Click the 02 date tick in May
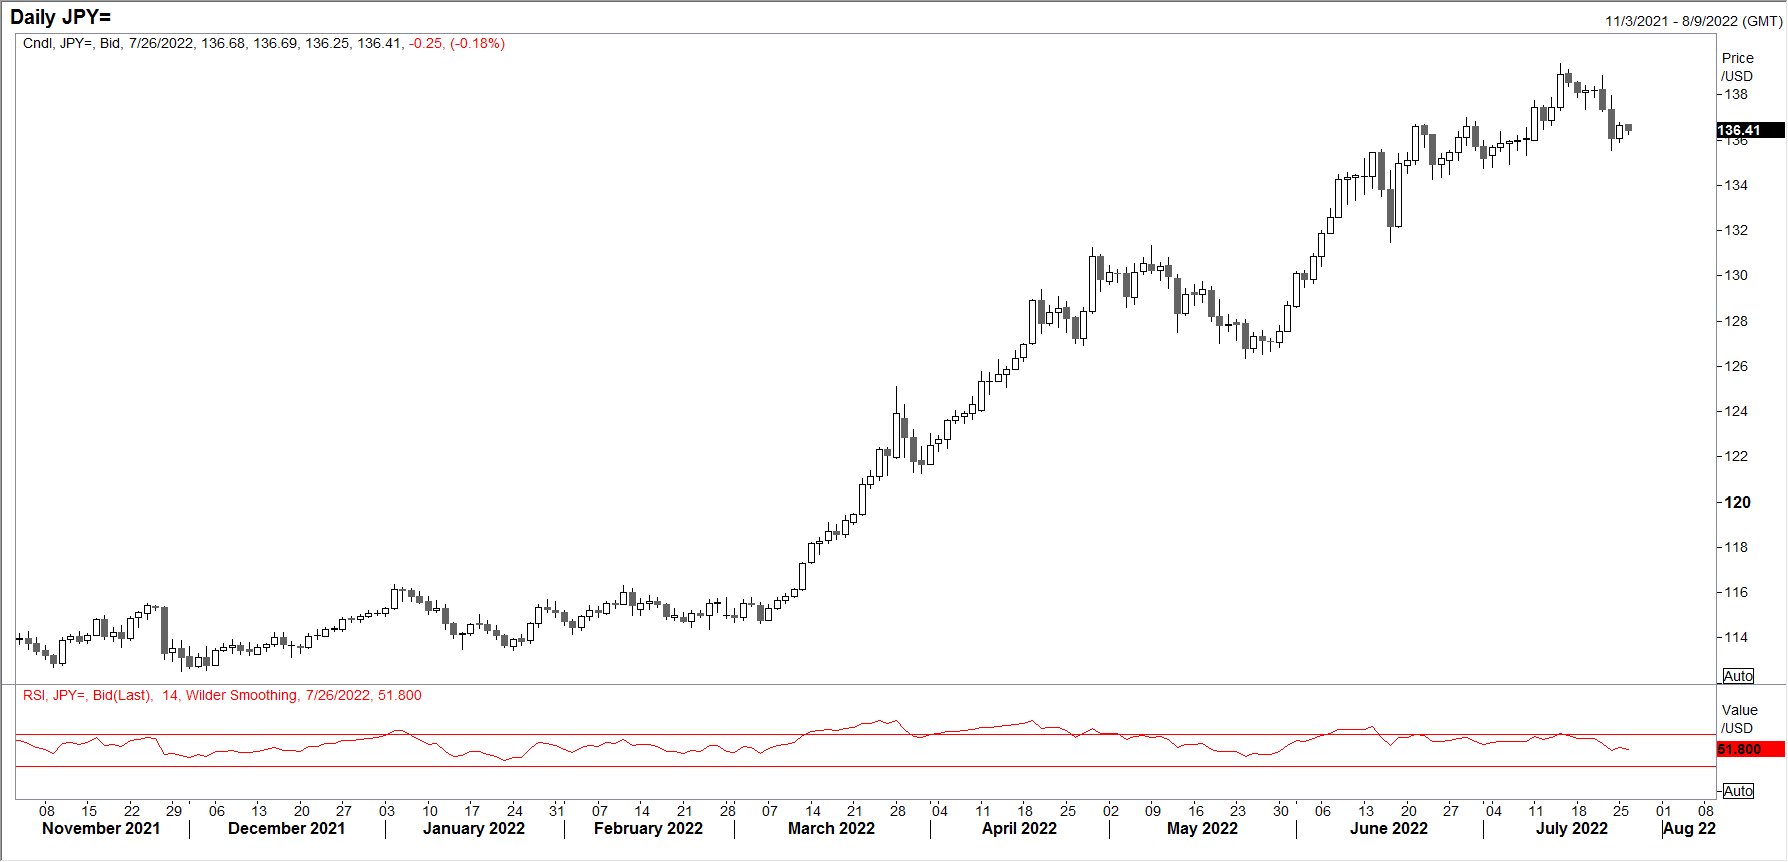The image size is (1788, 862). (x=1111, y=811)
